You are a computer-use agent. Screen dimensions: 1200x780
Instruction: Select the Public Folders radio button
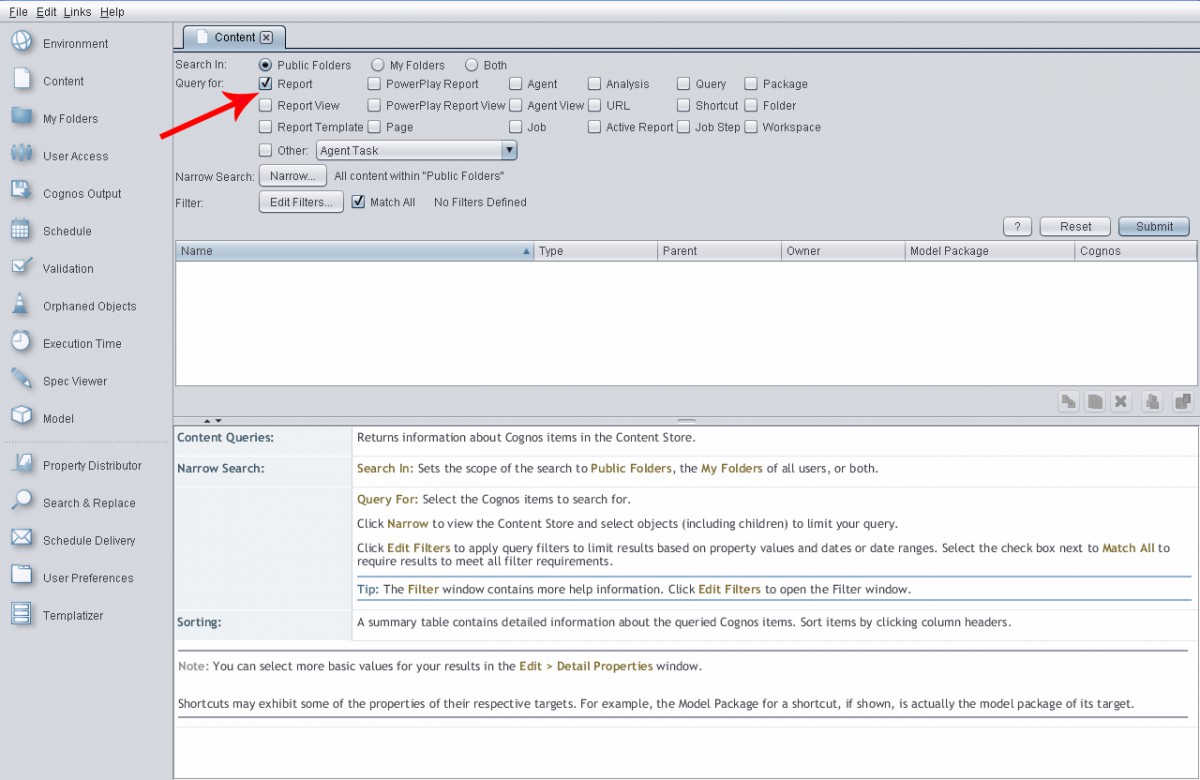click(265, 65)
